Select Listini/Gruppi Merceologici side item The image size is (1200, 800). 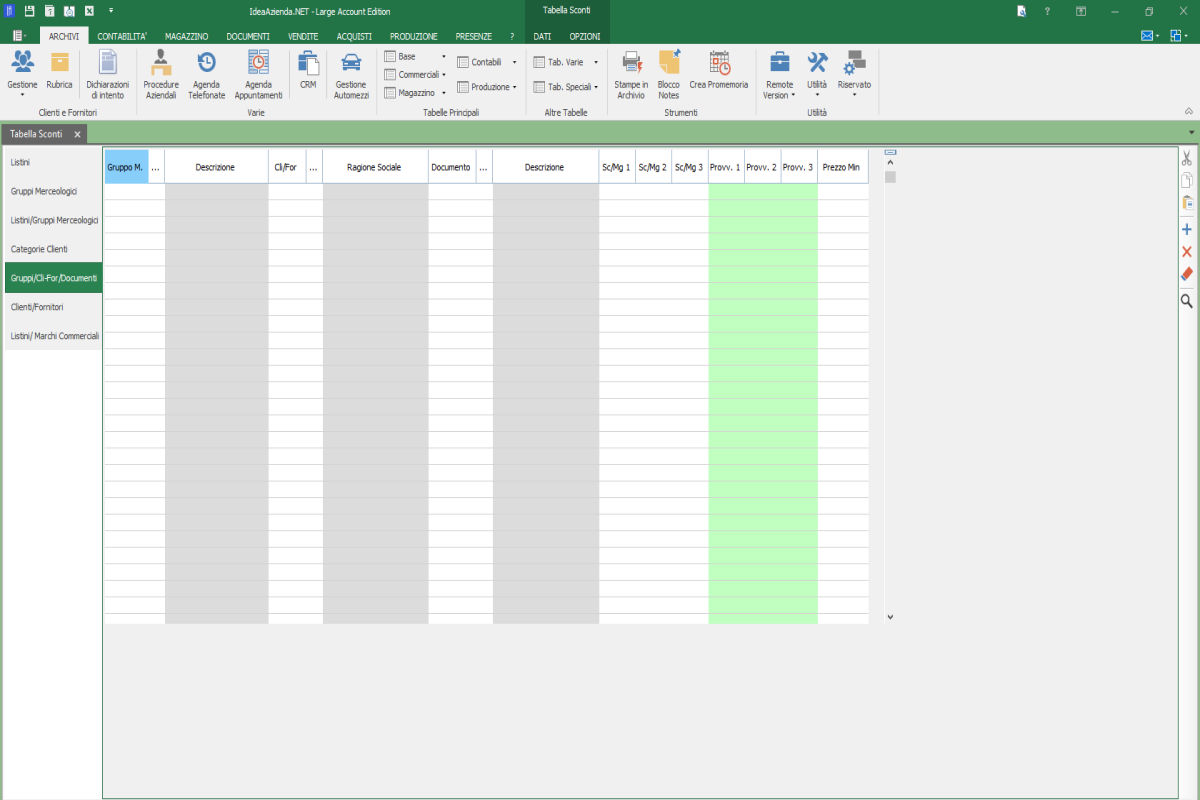pyautogui.click(x=52, y=219)
